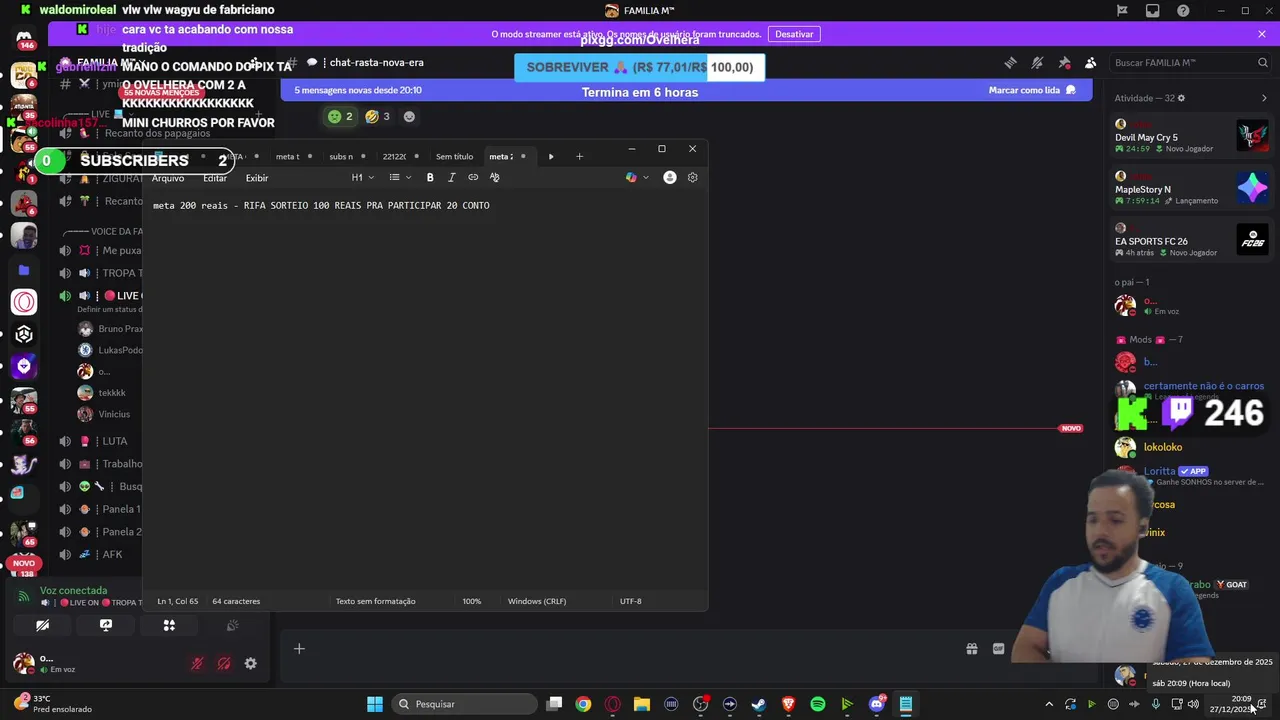Click 'Windows (CRLF)' in Notepad status bar
The width and height of the screenshot is (1280, 720).
point(537,601)
